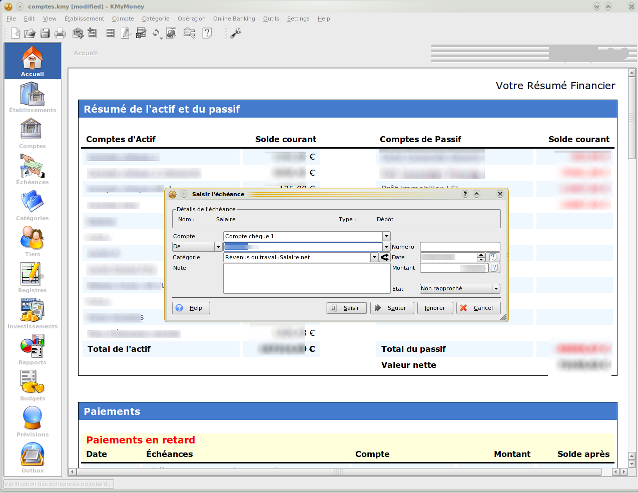Open the Établissements sidebar view

click(x=33, y=97)
